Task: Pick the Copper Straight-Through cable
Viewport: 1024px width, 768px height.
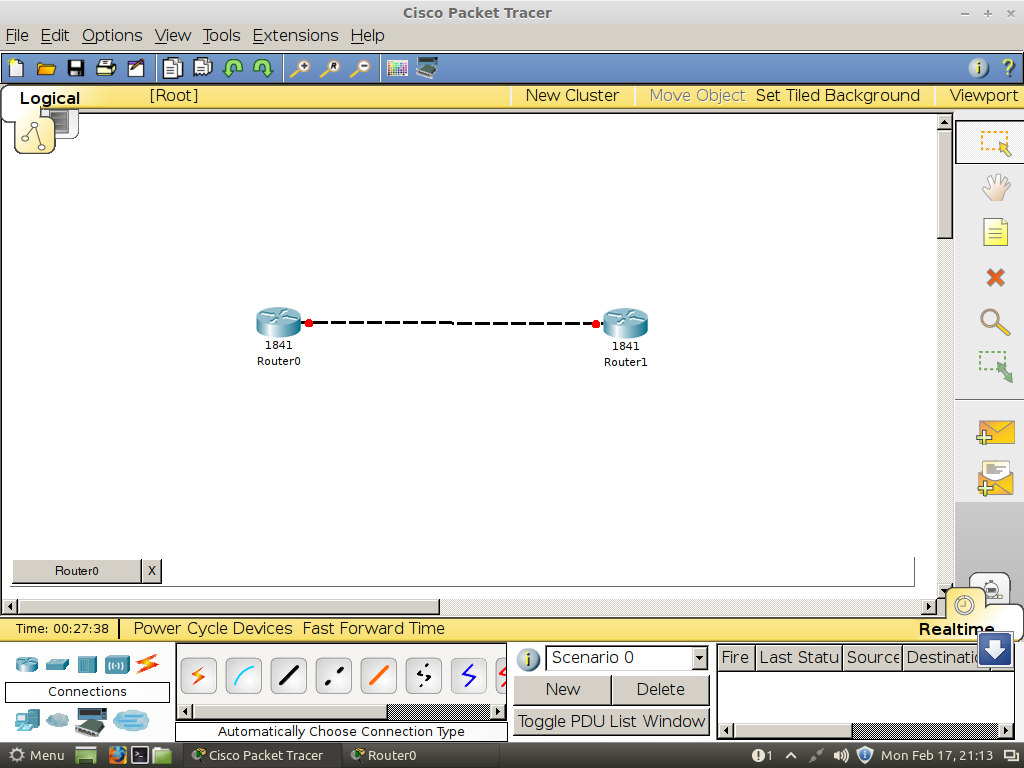Action: (x=289, y=676)
